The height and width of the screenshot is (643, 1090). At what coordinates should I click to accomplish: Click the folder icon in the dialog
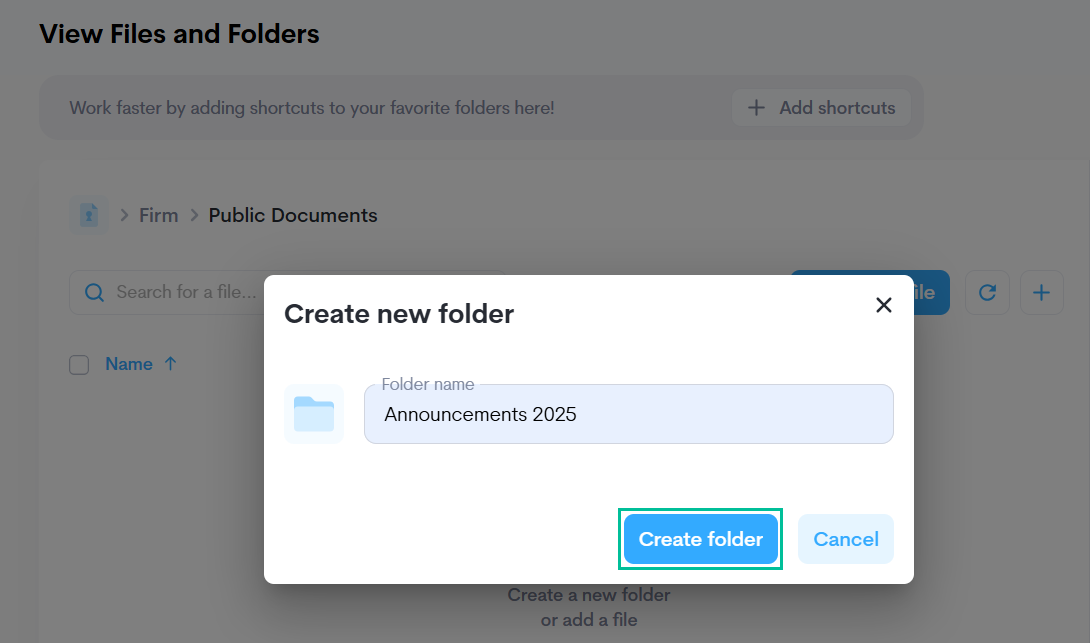[x=314, y=414]
